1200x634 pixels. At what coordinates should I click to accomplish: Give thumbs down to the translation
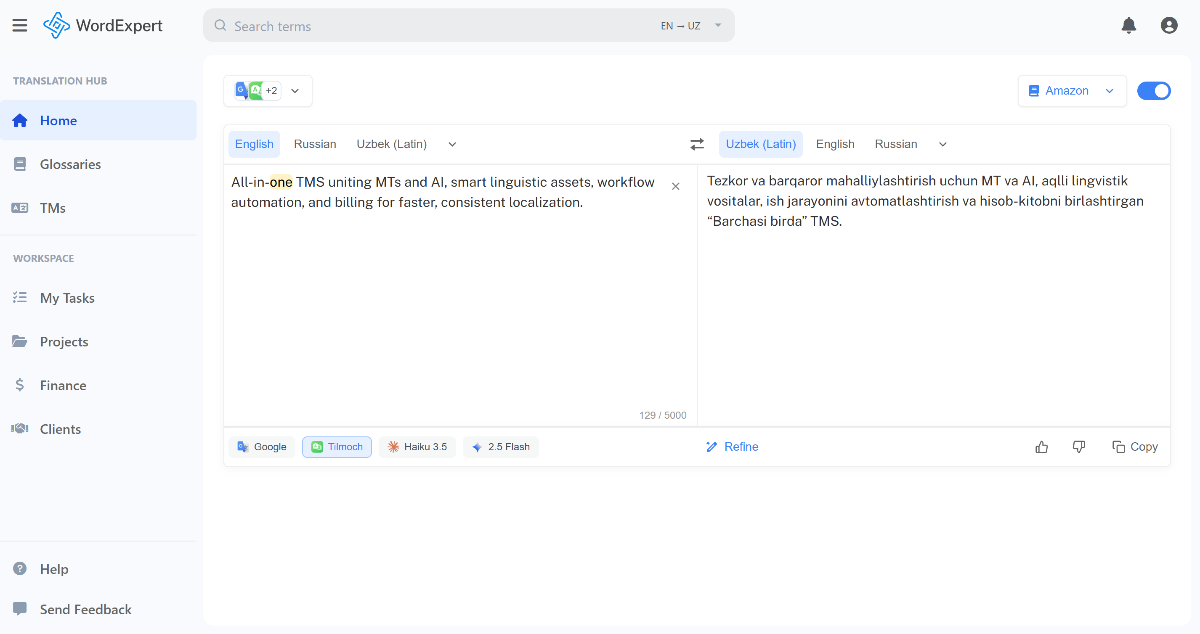point(1079,446)
